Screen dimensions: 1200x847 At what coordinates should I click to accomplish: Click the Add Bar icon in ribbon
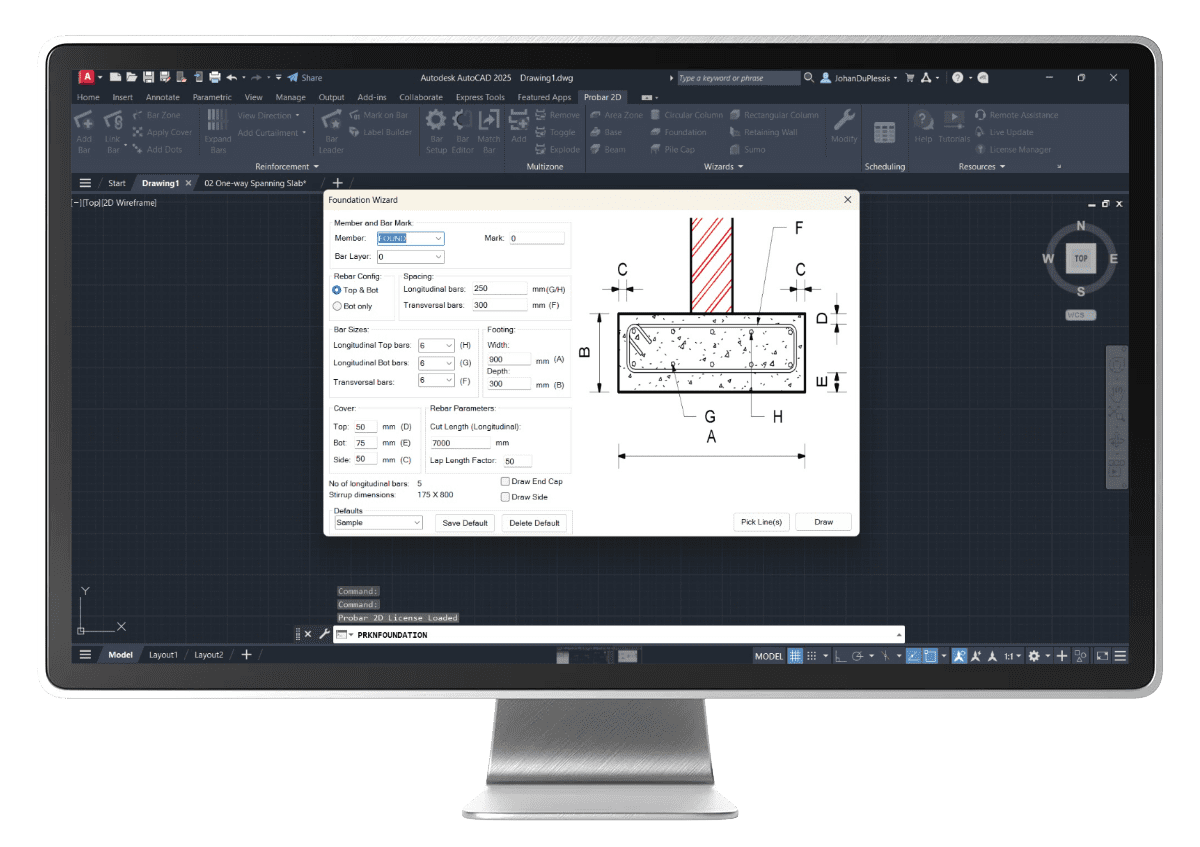coord(85,122)
